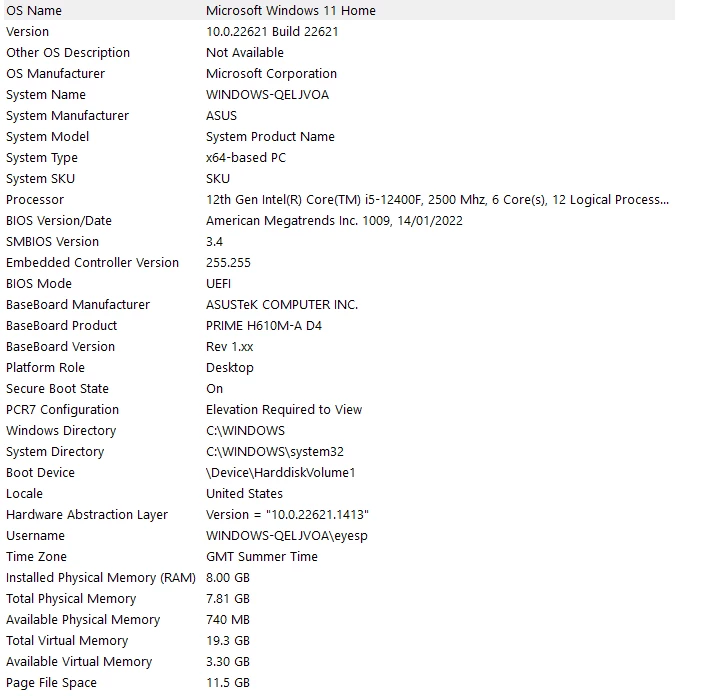Screen dimensions: 719x696
Task: Select the BIOS Version/Date label
Action: click(x=59, y=221)
